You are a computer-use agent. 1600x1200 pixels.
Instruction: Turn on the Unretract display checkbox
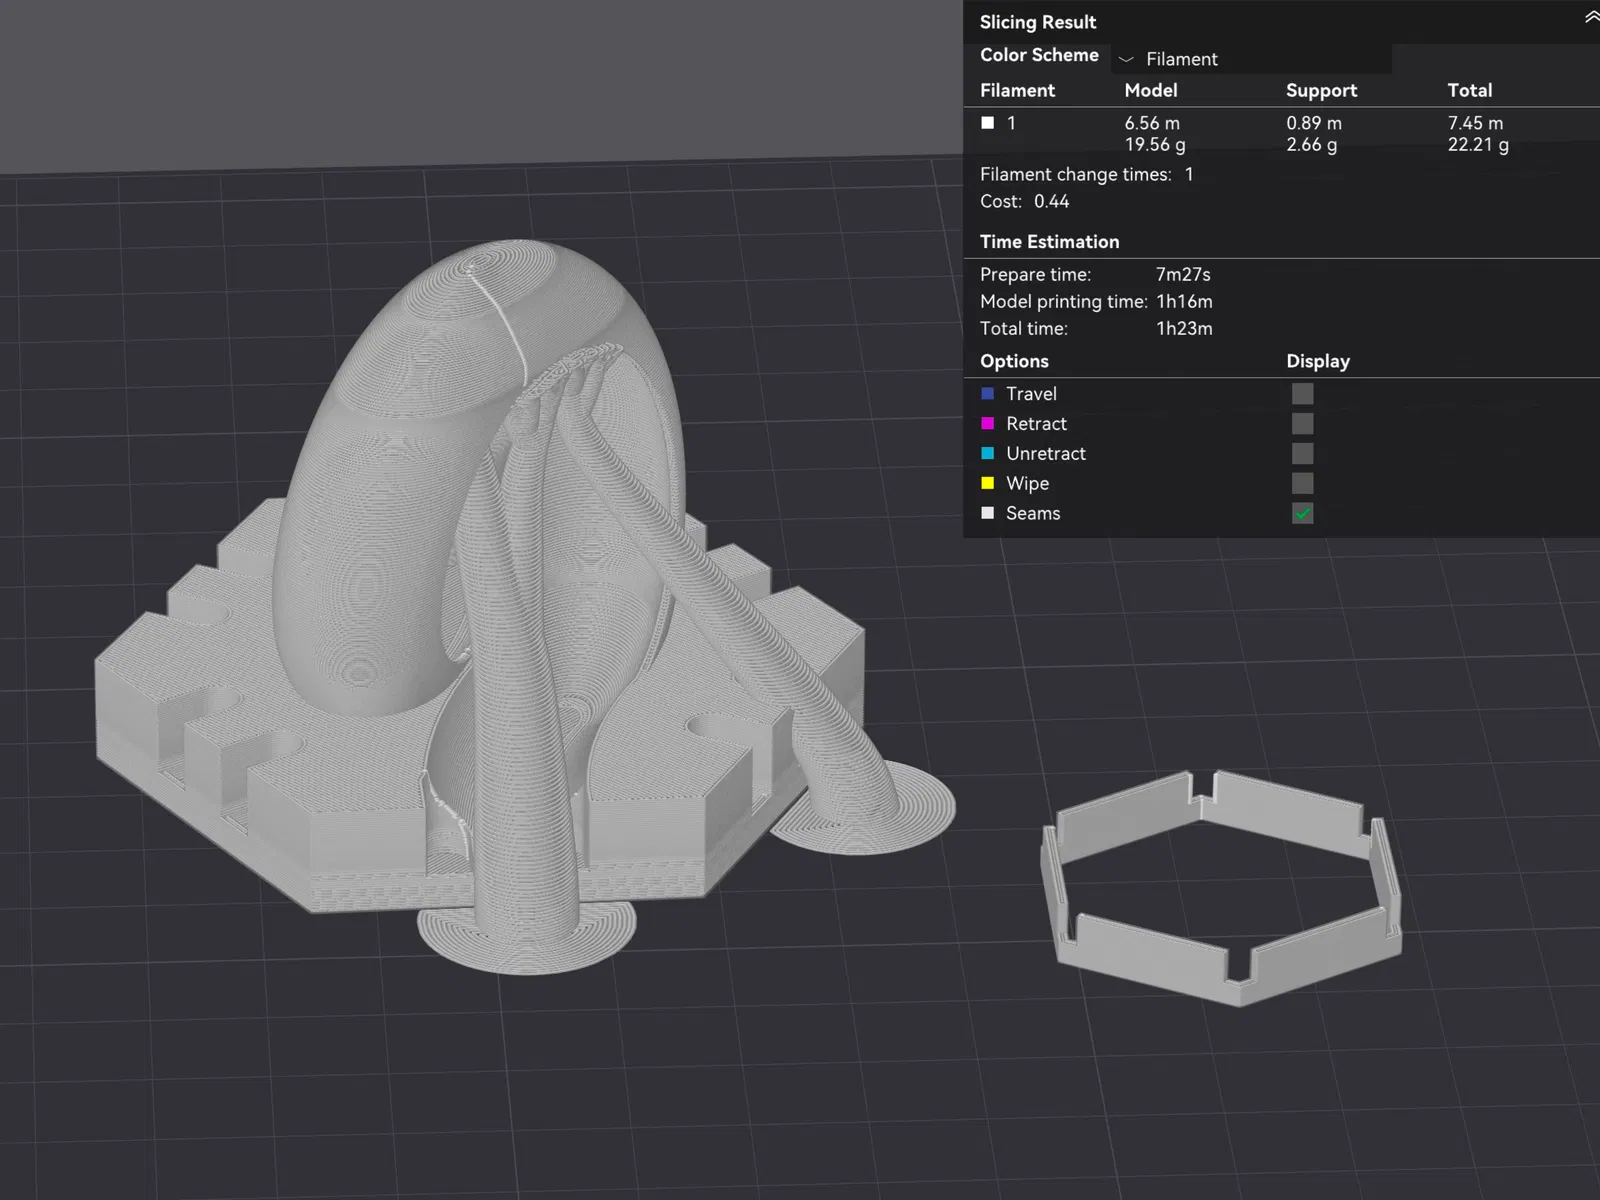(1302, 454)
